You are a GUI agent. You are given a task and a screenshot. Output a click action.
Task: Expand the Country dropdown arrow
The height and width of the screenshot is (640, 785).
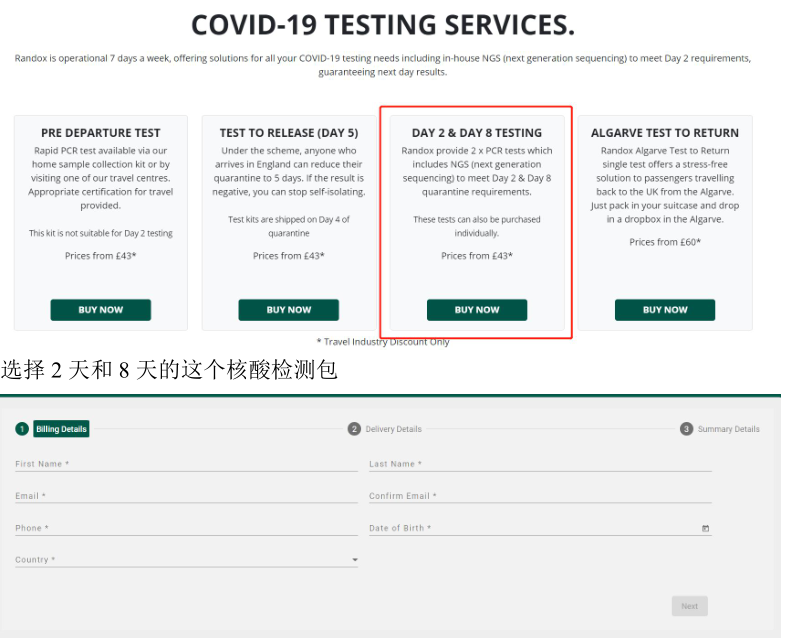coord(354,560)
